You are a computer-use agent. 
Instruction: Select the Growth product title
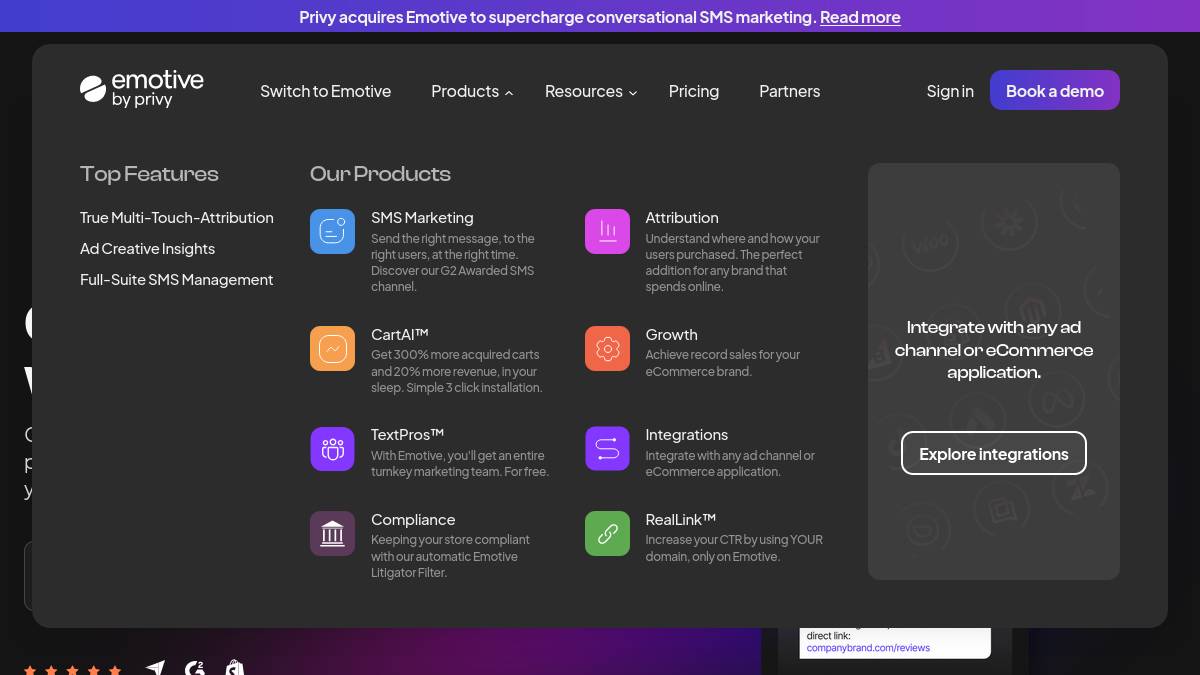click(x=671, y=334)
